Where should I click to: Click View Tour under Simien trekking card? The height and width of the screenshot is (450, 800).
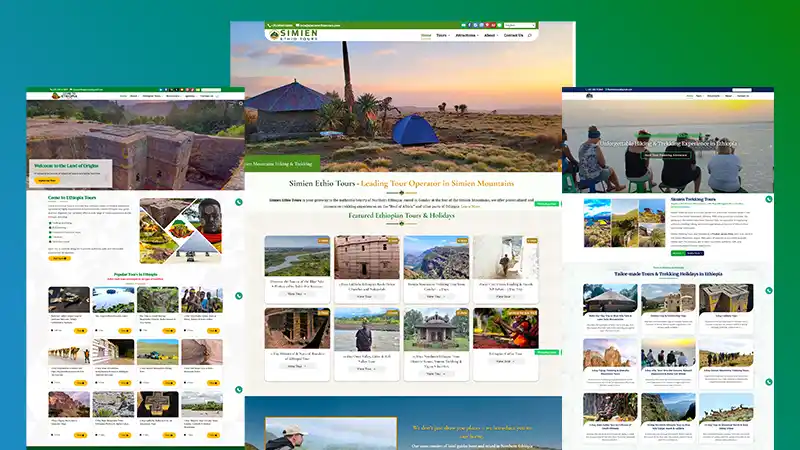[435, 296]
